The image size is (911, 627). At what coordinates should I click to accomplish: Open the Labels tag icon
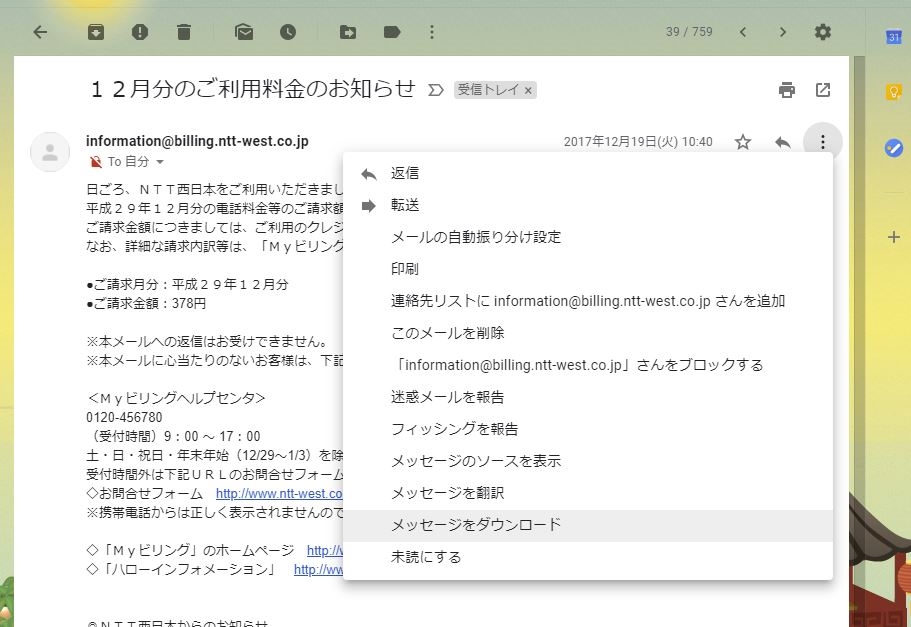pyautogui.click(x=392, y=32)
